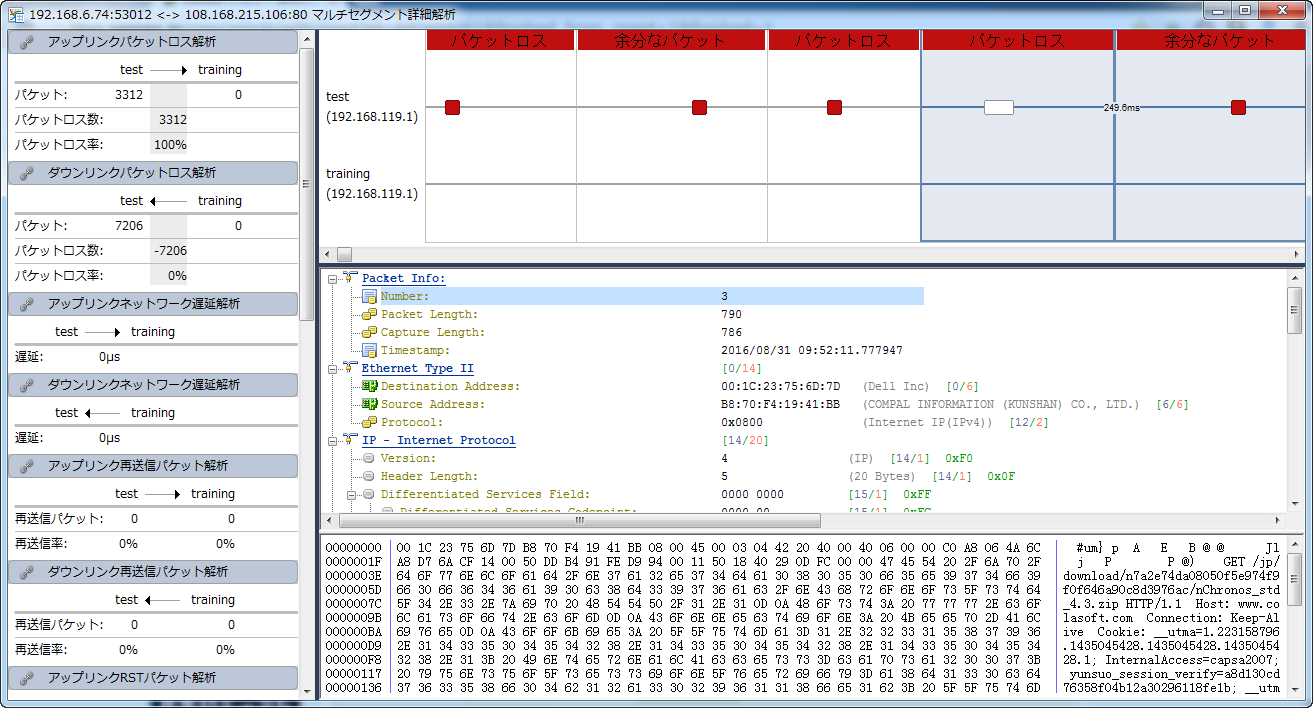Collapse the Ethernet Type II node
The height and width of the screenshot is (708, 1313).
pos(333,369)
